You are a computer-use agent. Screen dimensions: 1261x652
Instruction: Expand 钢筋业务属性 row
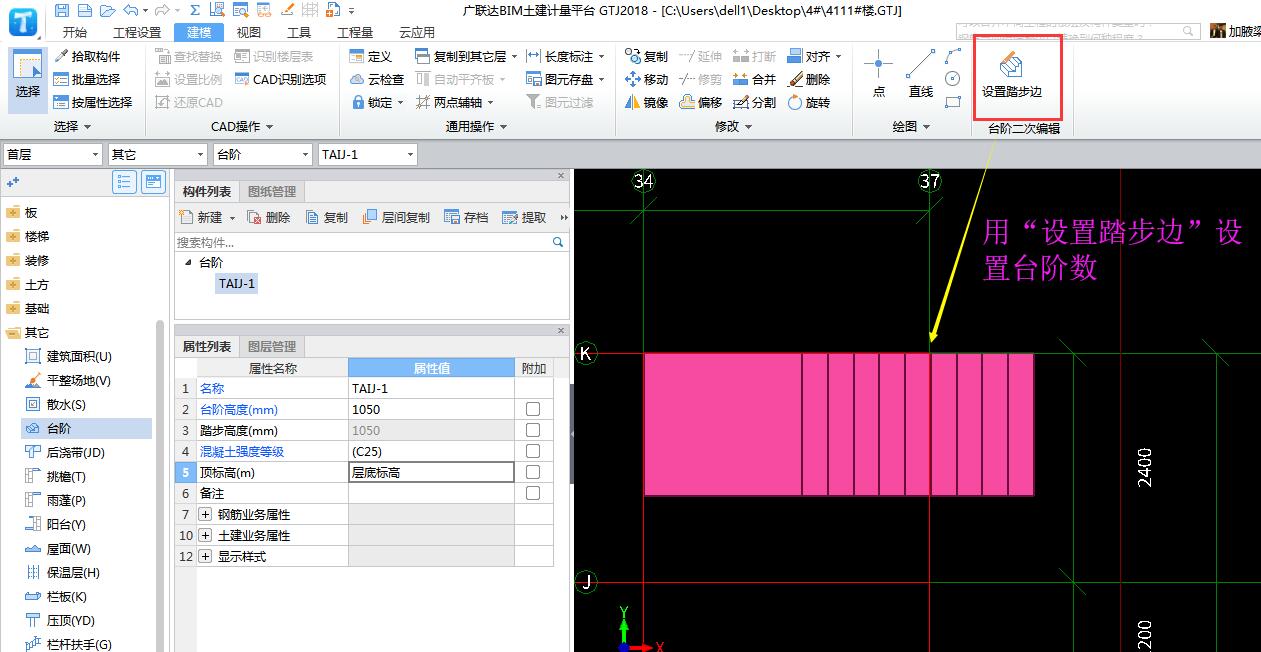205,514
